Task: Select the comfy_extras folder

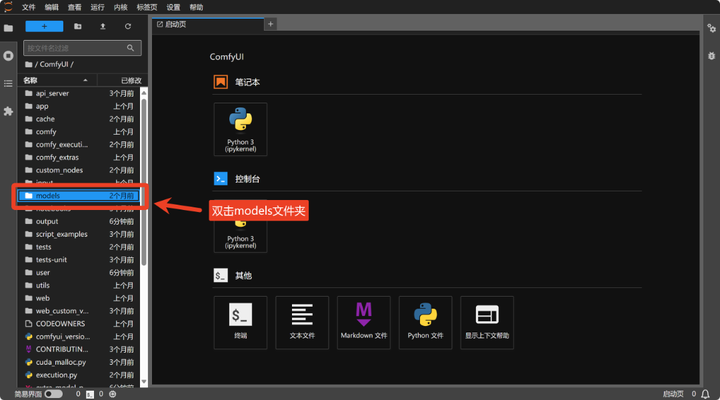Action: pyautogui.click(x=79, y=158)
